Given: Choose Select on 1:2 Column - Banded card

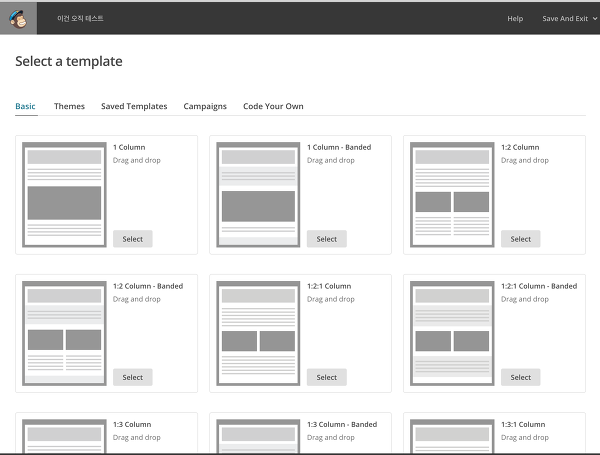Looking at the screenshot, I should pyautogui.click(x=133, y=377).
